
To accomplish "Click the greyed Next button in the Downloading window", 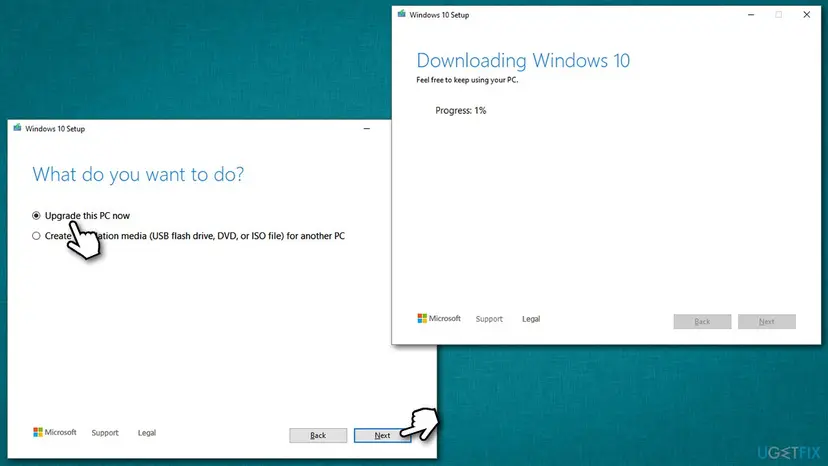I will click(x=767, y=321).
